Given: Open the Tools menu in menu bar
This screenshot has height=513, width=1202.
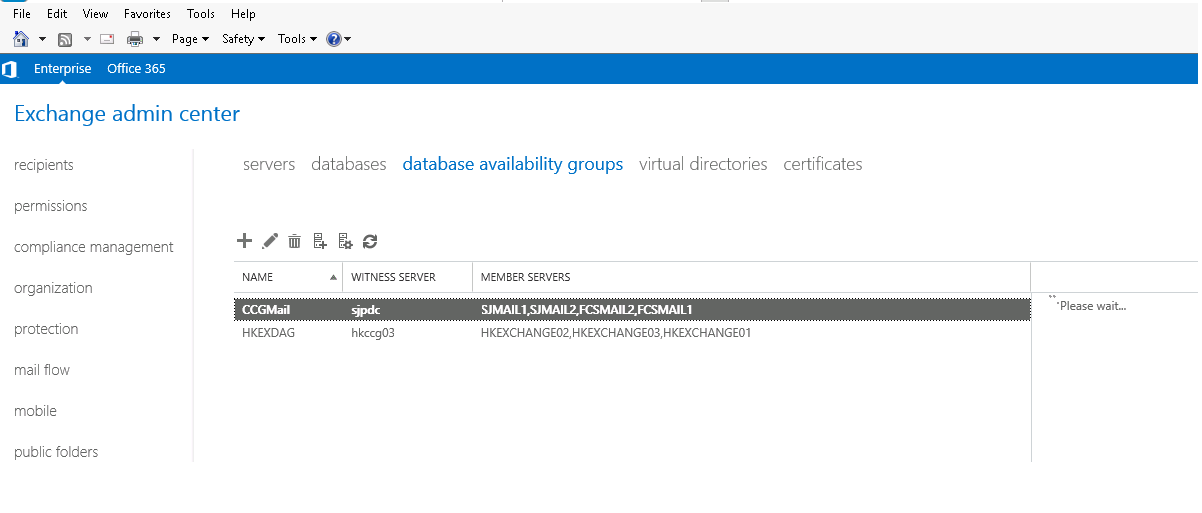Looking at the screenshot, I should coord(201,14).
